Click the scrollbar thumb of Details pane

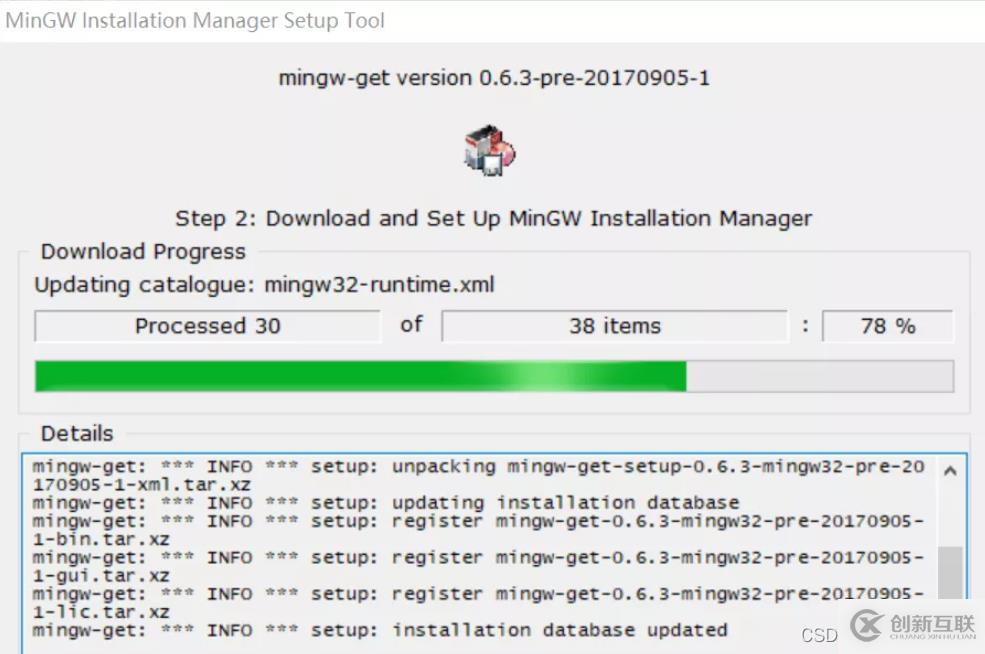(950, 572)
